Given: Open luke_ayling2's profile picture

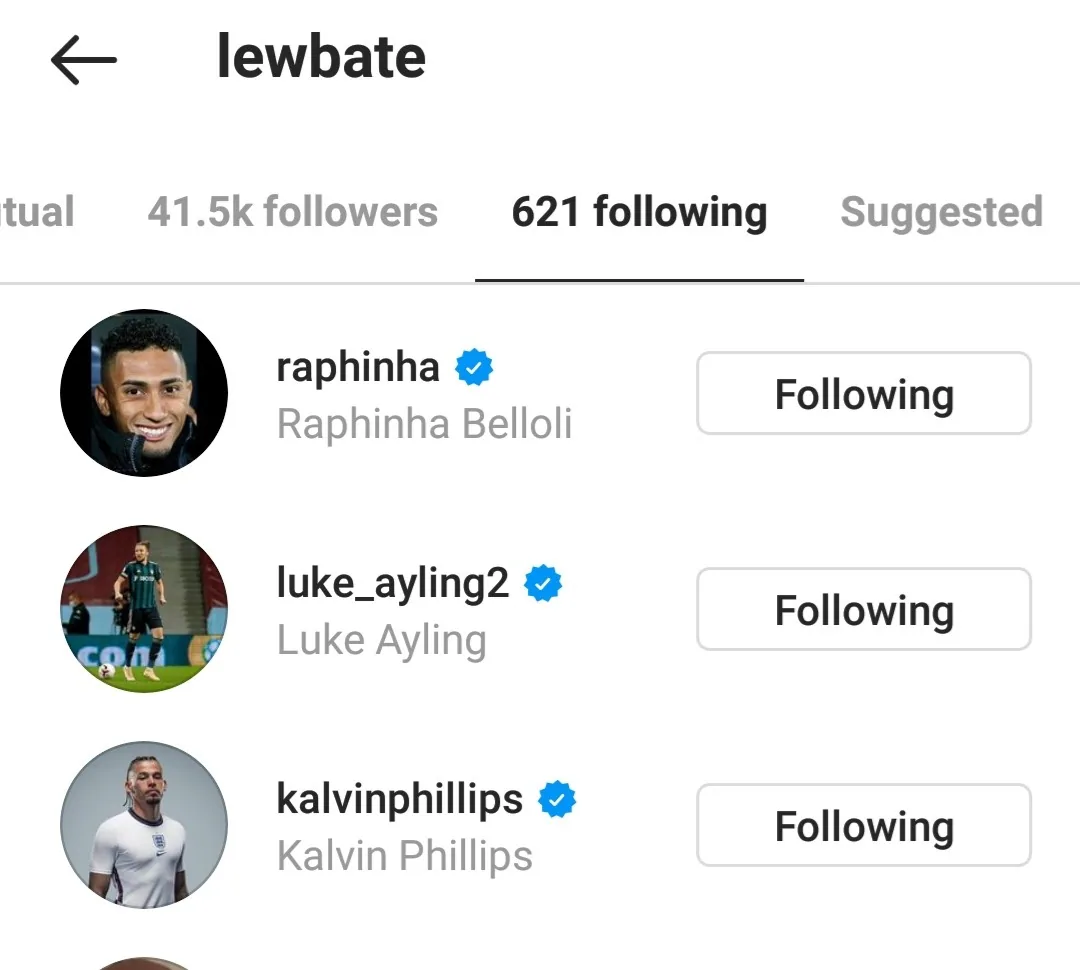Looking at the screenshot, I should [x=144, y=609].
